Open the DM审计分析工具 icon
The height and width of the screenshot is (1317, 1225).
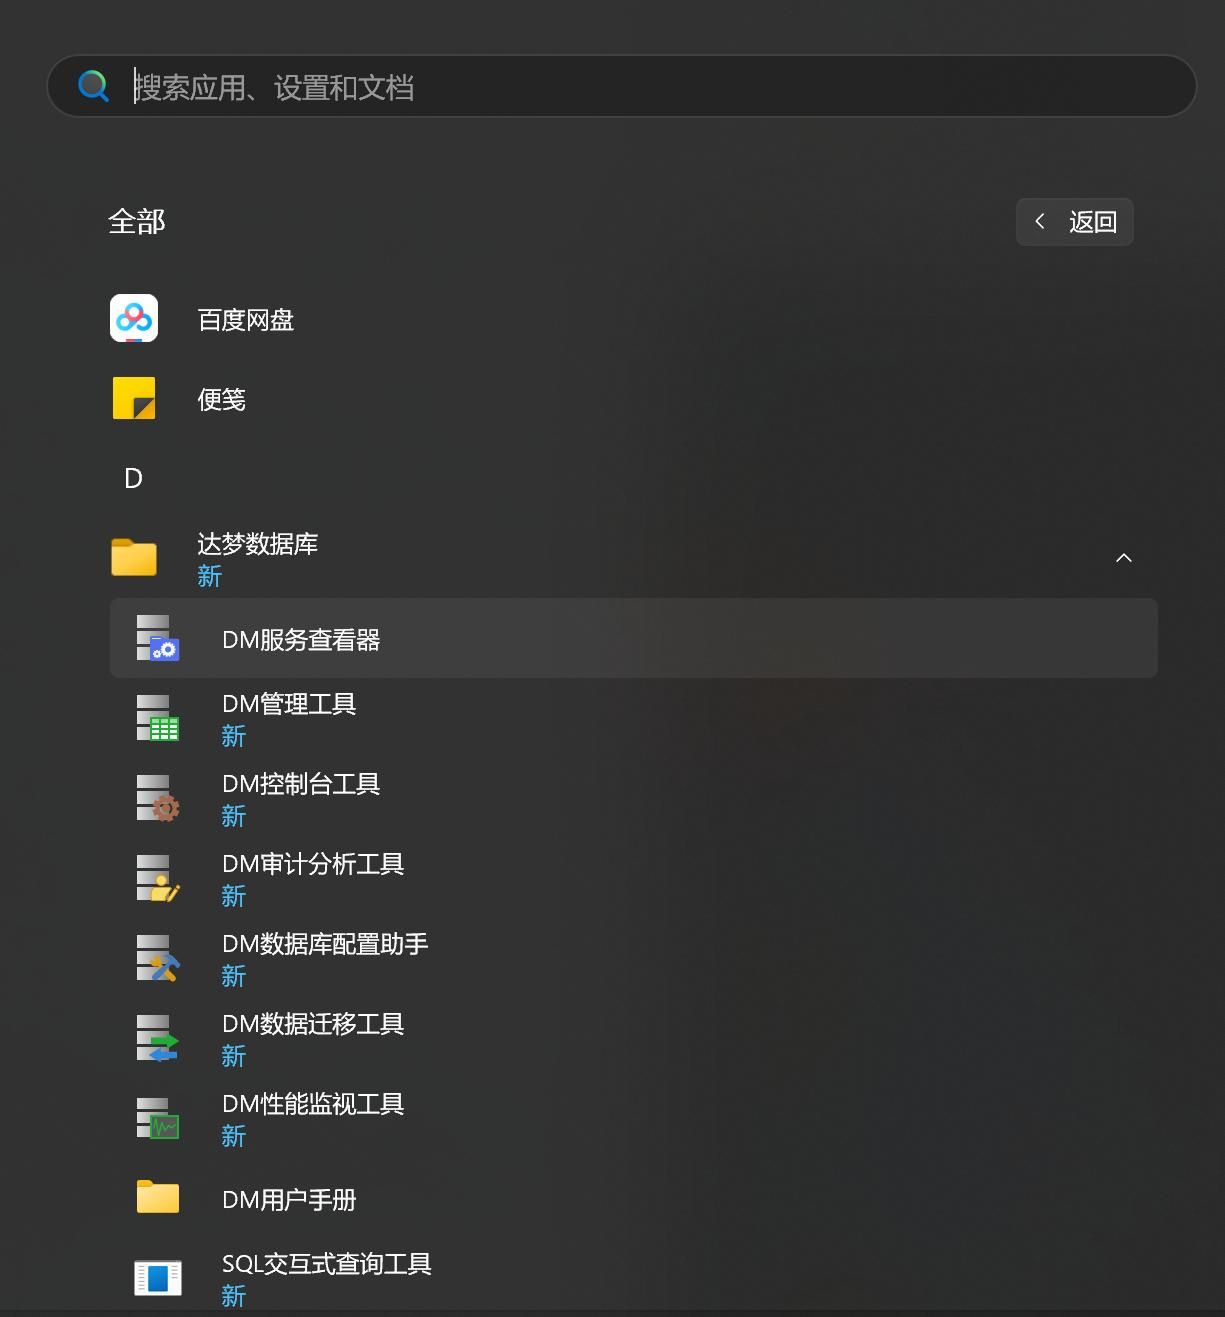click(x=158, y=878)
